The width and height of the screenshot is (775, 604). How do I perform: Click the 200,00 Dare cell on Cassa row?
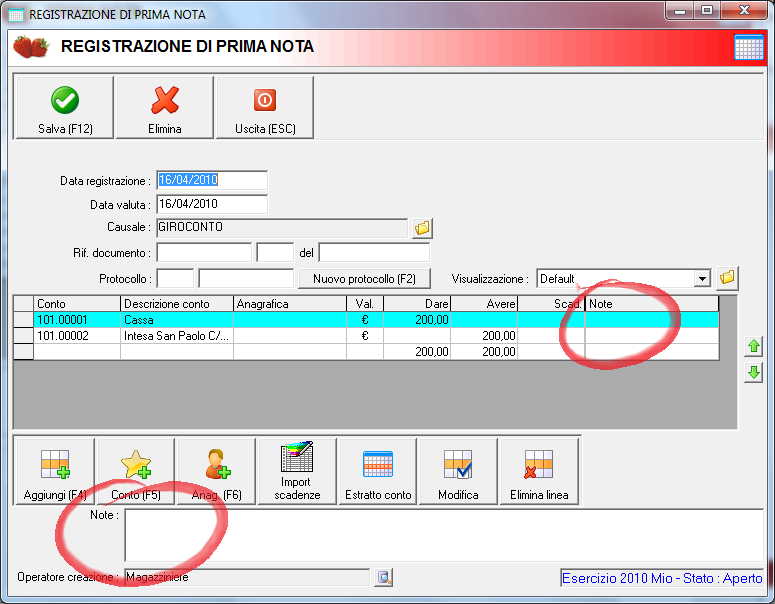[417, 320]
